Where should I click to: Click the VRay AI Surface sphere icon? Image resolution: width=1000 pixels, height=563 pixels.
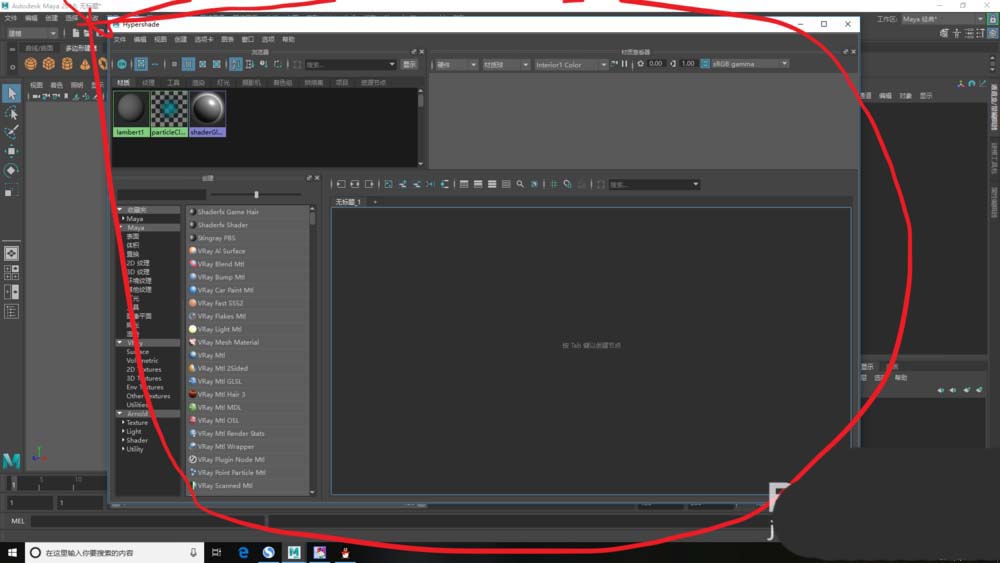193,251
